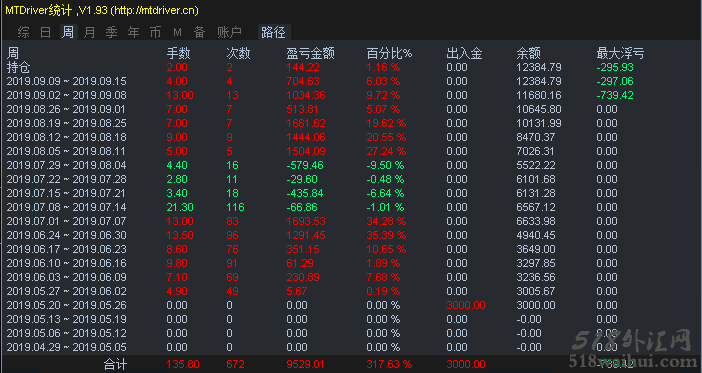Click total trade count 672
702x373 pixels.
tap(235, 364)
